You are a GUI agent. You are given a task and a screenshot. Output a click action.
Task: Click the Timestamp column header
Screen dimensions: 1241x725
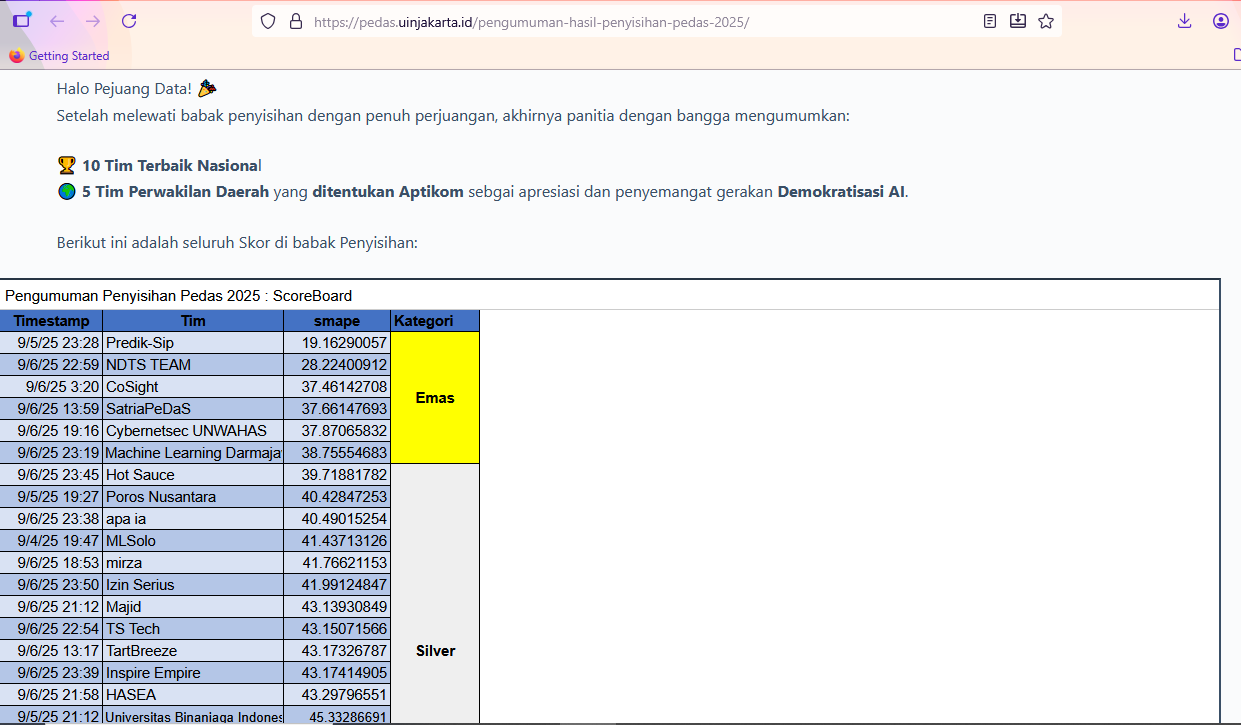click(x=51, y=321)
